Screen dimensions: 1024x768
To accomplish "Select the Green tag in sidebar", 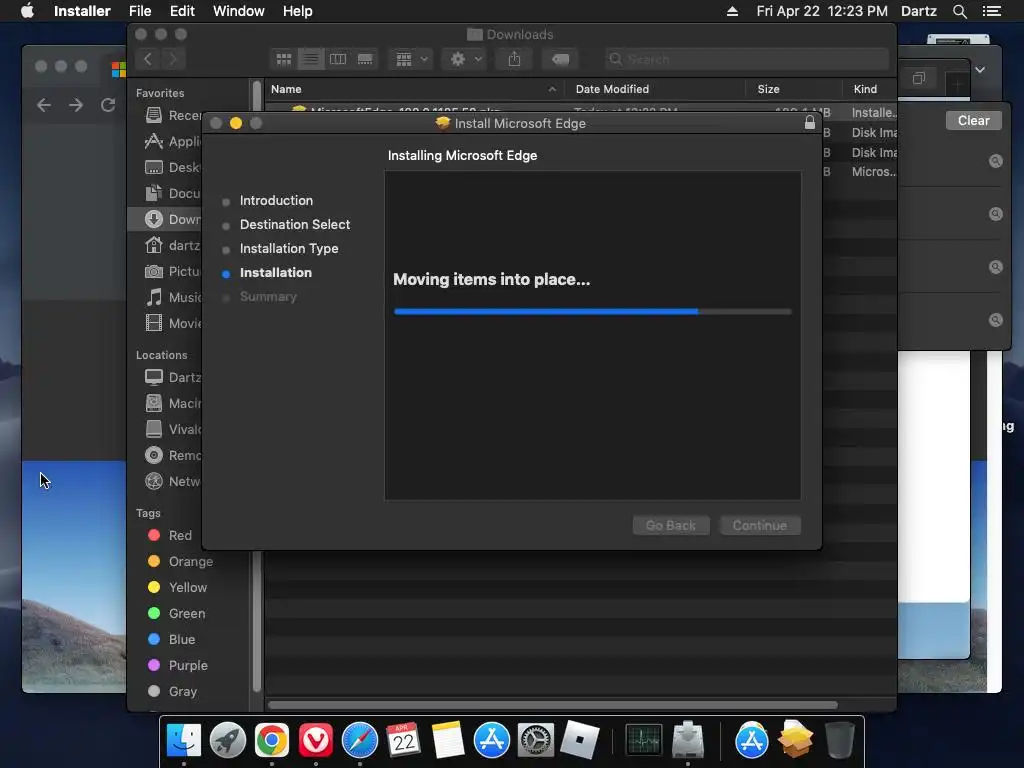I will [x=176, y=613].
